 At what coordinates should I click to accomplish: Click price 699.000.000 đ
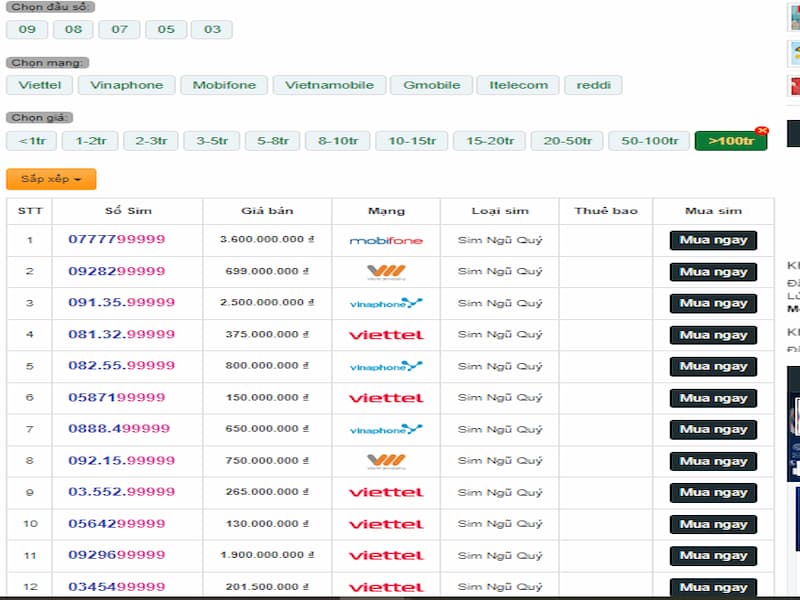(x=267, y=271)
